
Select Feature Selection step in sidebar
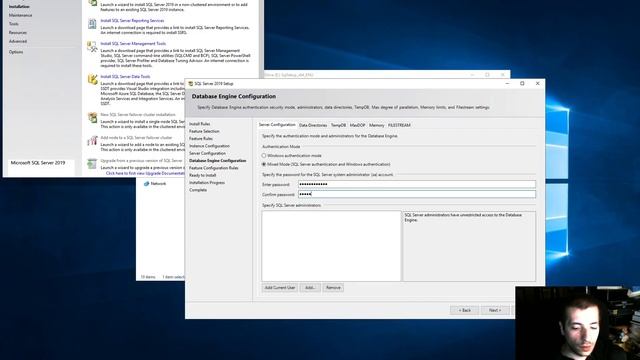point(204,131)
